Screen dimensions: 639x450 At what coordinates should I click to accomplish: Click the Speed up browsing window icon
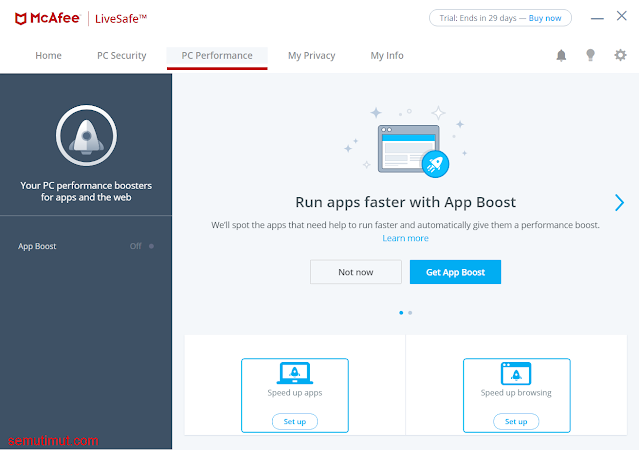(516, 373)
